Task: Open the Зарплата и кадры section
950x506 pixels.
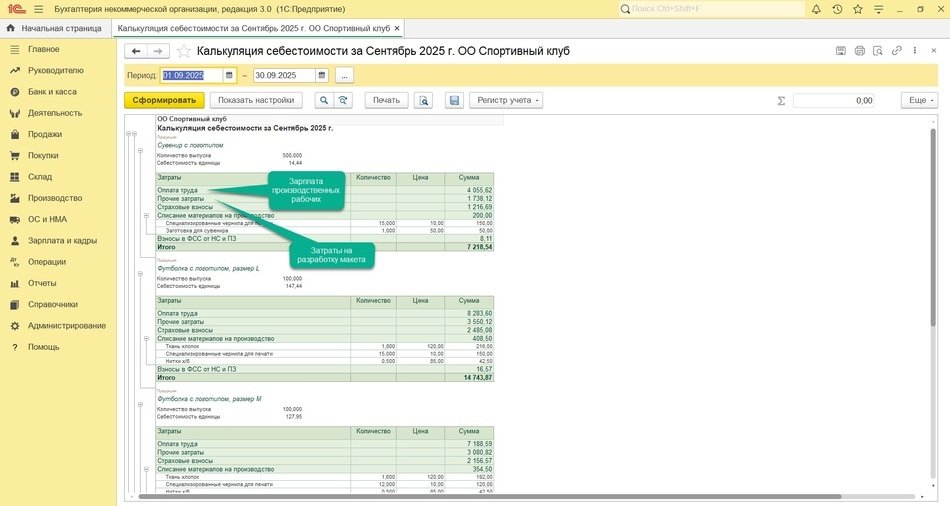Action: [62, 241]
